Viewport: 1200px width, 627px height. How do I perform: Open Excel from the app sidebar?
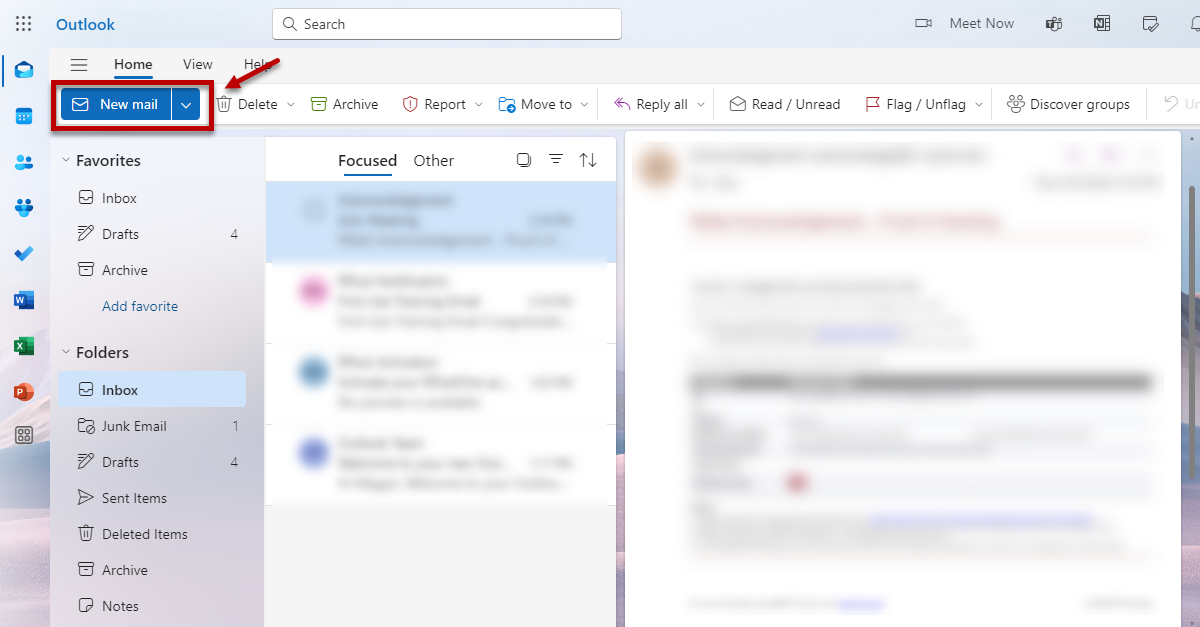(x=23, y=346)
